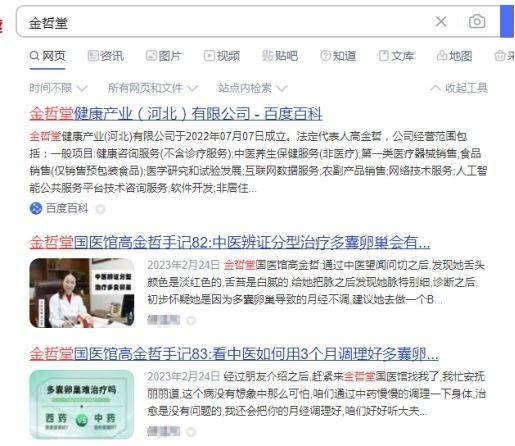Viewport: 515px width, 446px height.
Task: Open the 地图 map tab
Action: 454,56
